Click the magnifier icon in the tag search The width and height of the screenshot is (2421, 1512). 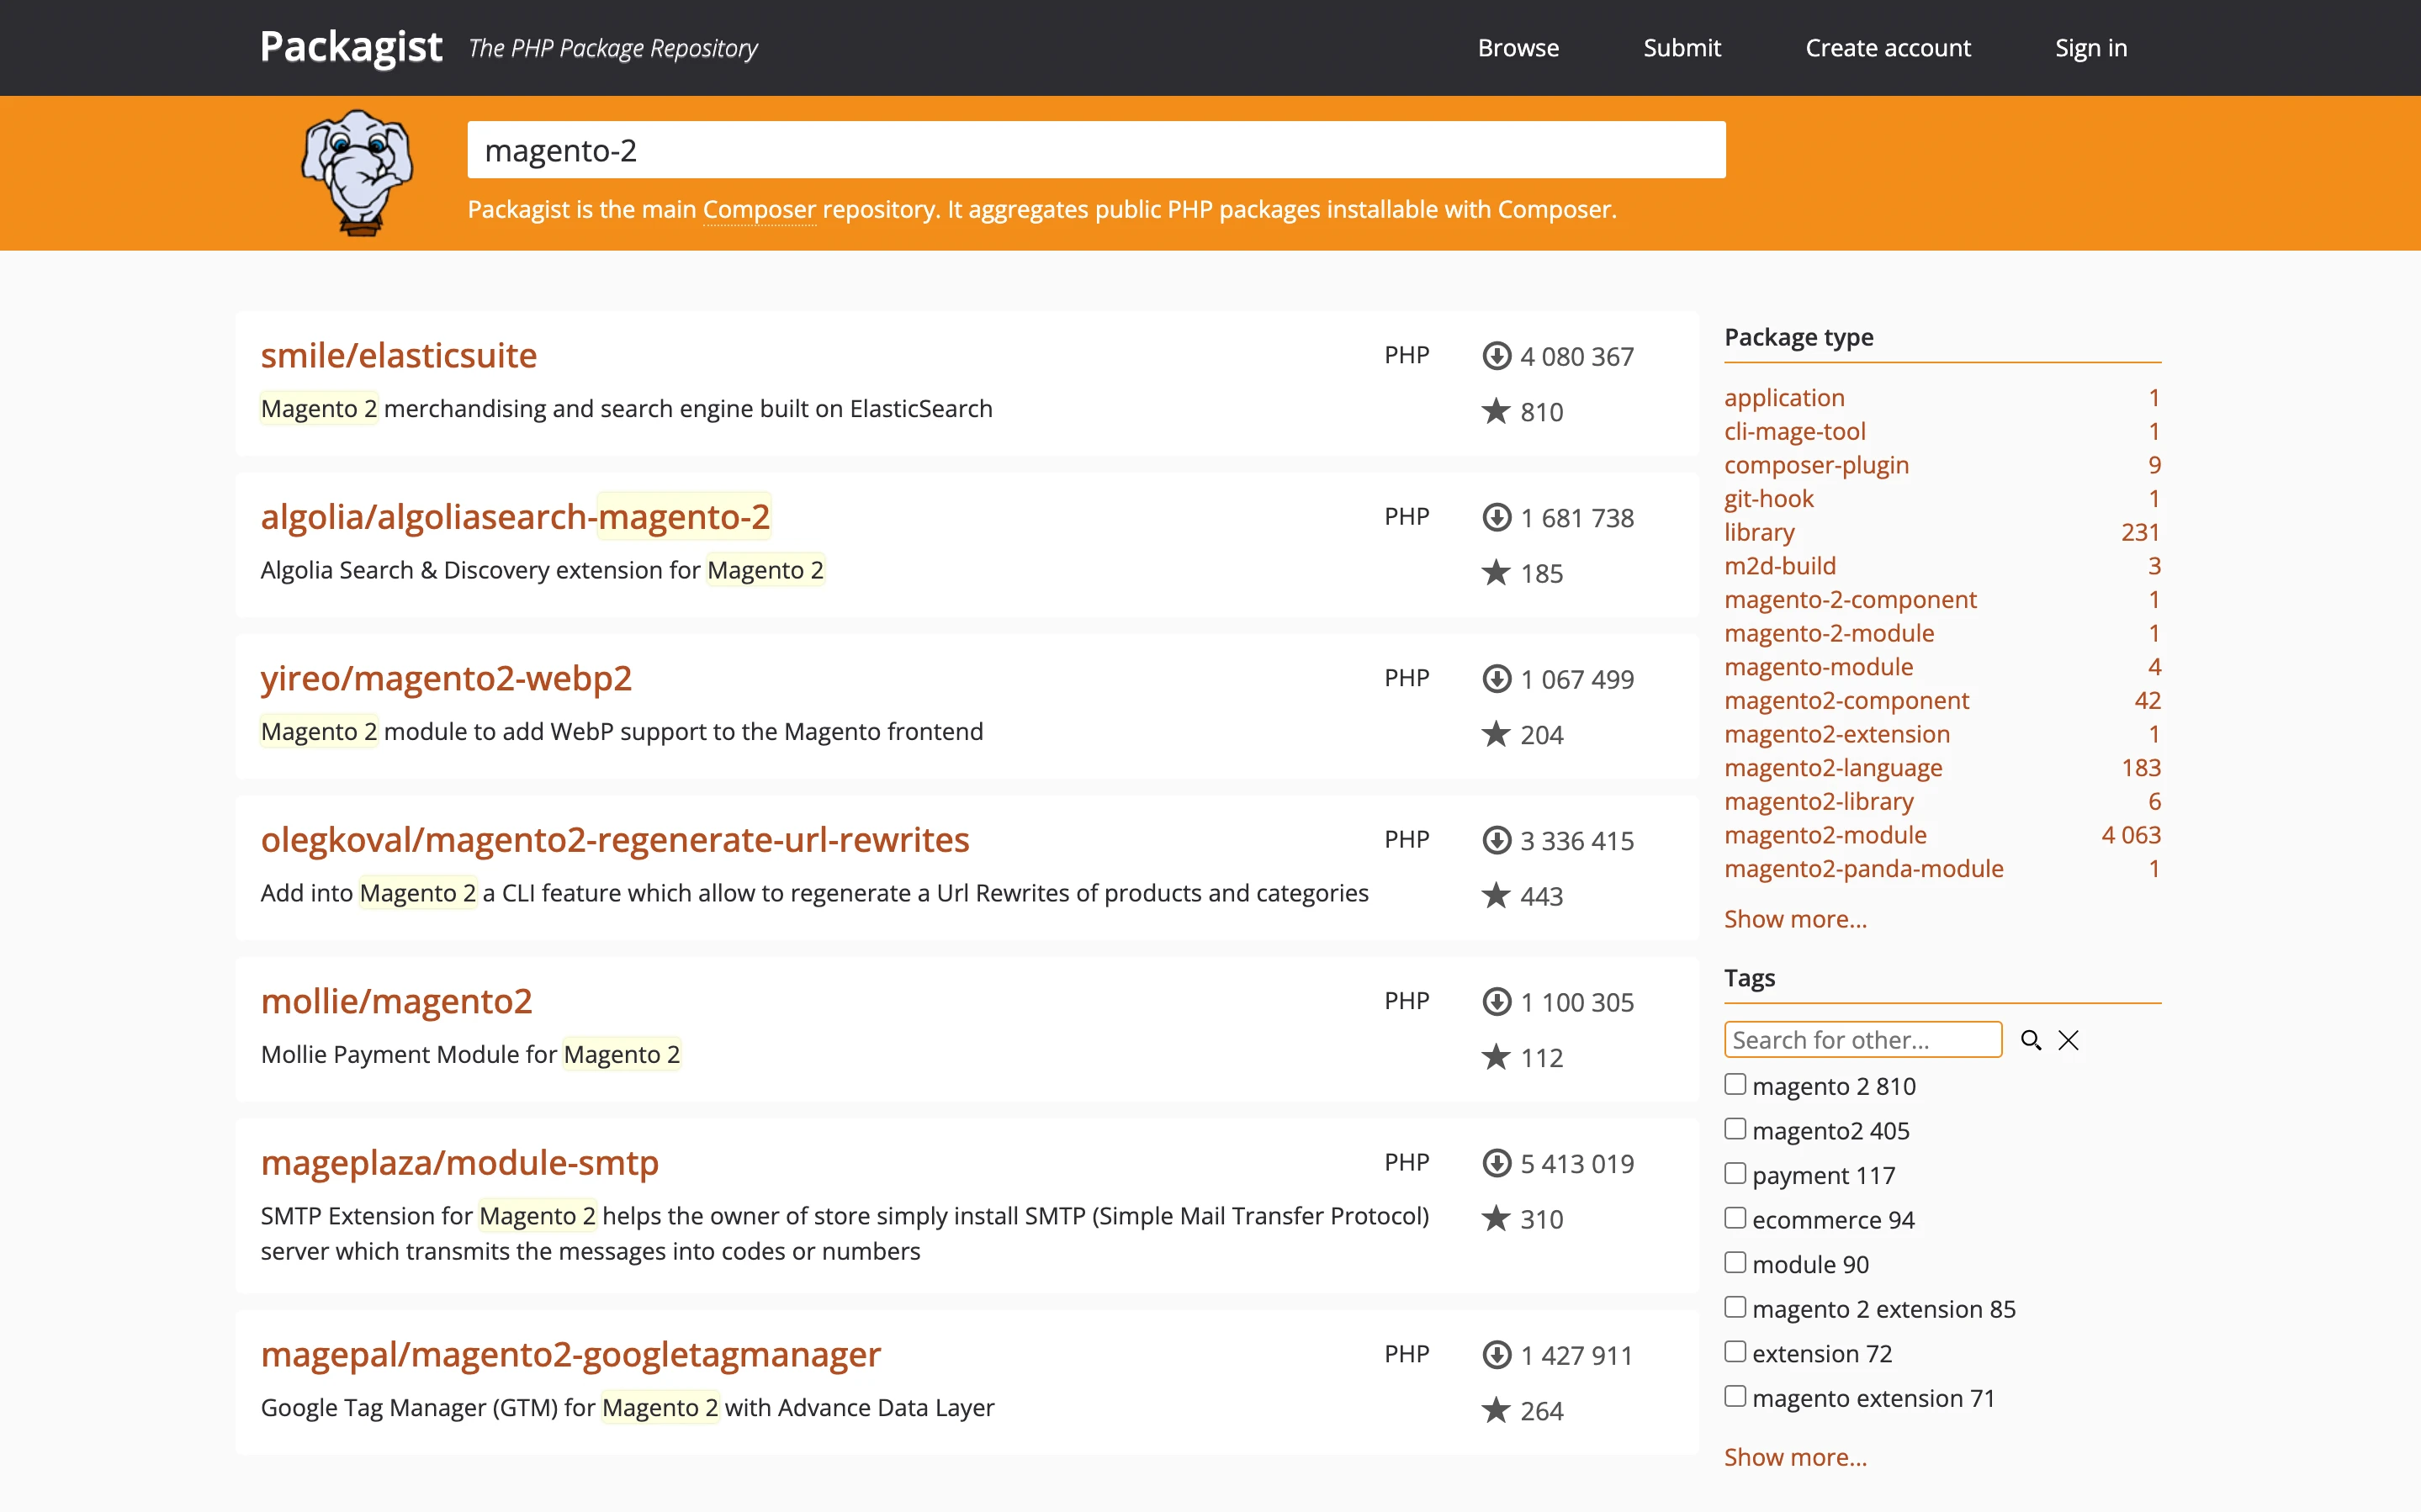pos(2032,1040)
